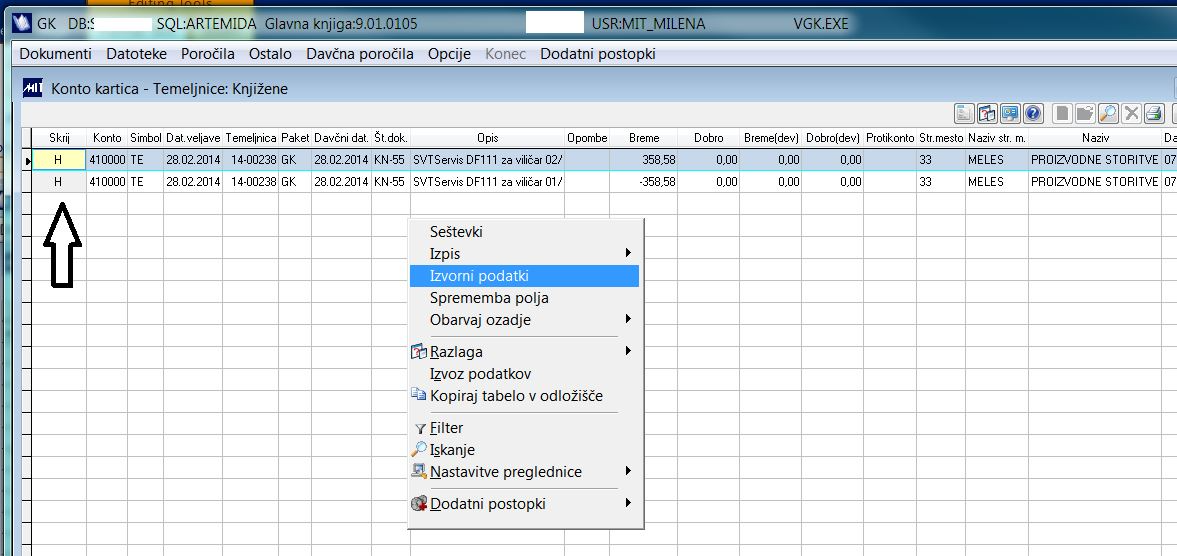Image resolution: width=1177 pixels, height=556 pixels.
Task: Click the screen settings toolbar icon
Action: (x=1010, y=114)
